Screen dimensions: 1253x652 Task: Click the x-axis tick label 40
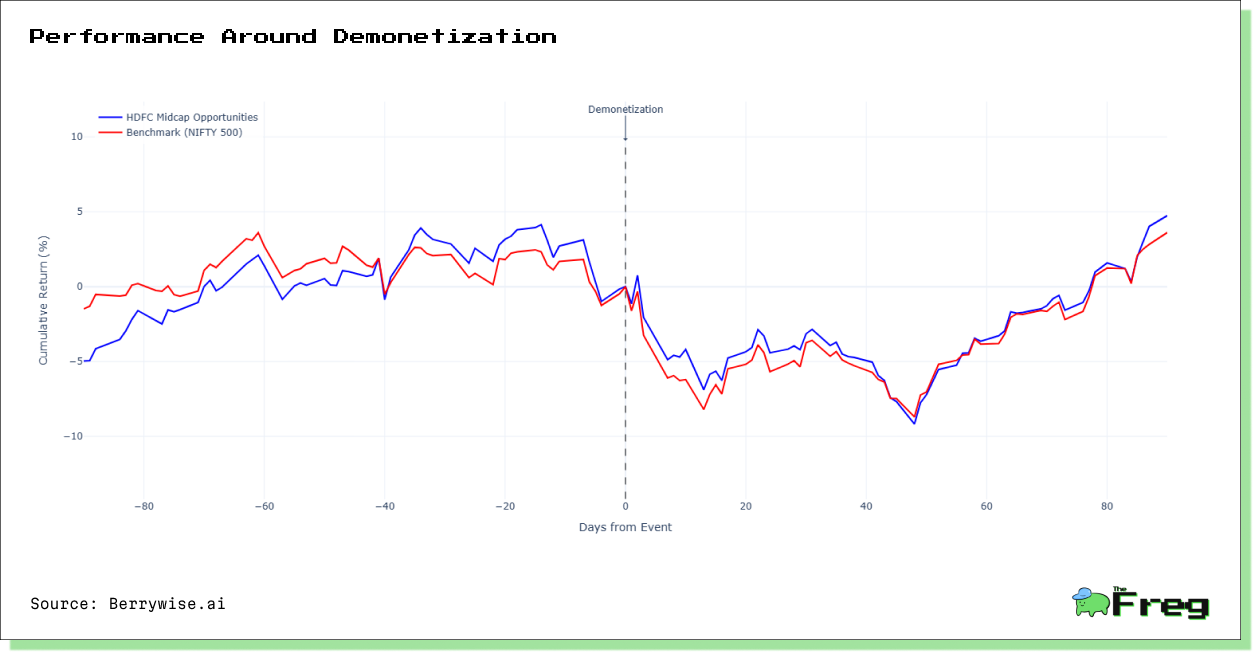866,506
